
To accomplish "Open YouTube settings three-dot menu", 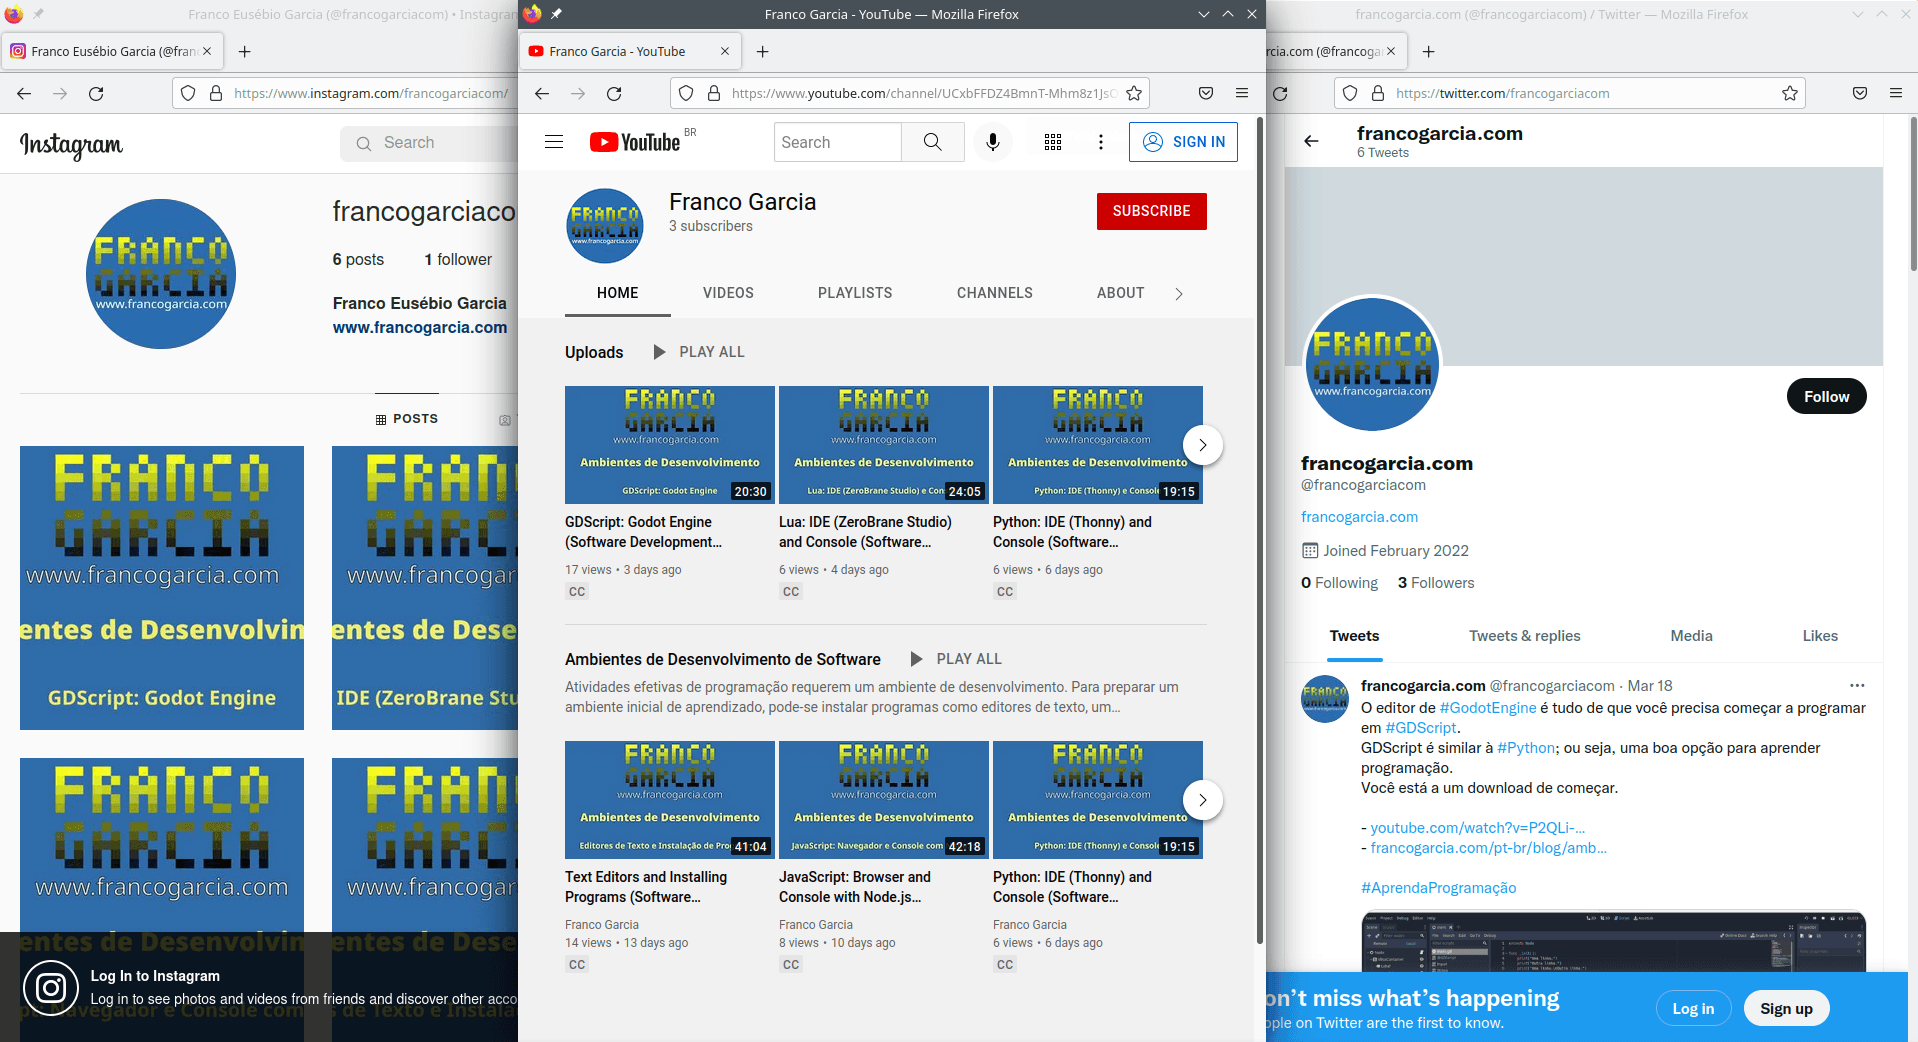I will click(1101, 142).
